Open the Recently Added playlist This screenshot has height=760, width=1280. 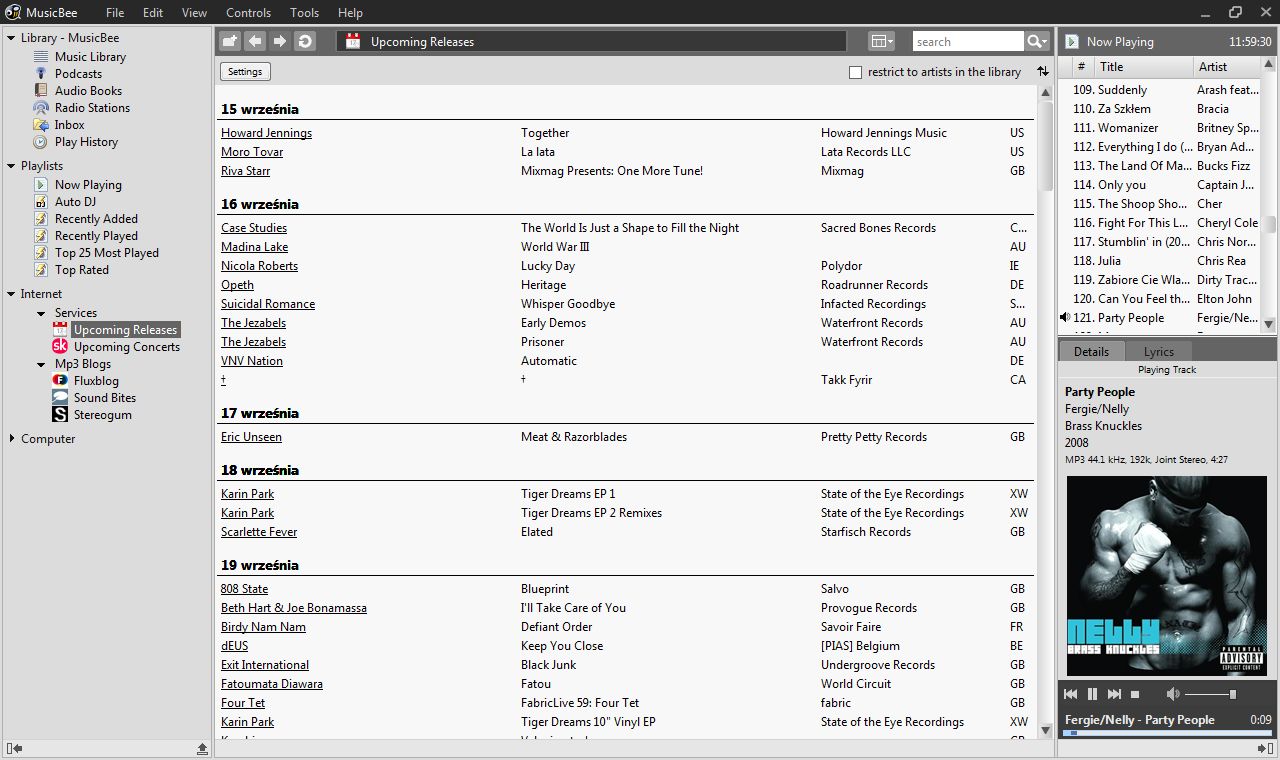[x=96, y=219]
